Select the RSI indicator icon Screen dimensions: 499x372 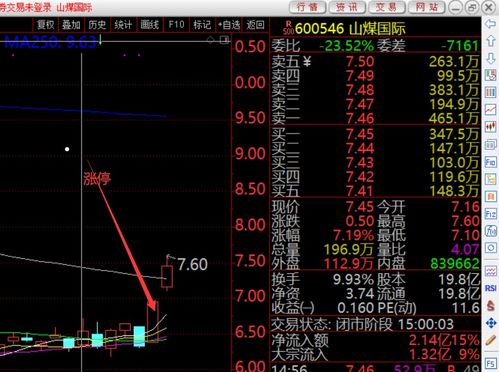click(490, 288)
